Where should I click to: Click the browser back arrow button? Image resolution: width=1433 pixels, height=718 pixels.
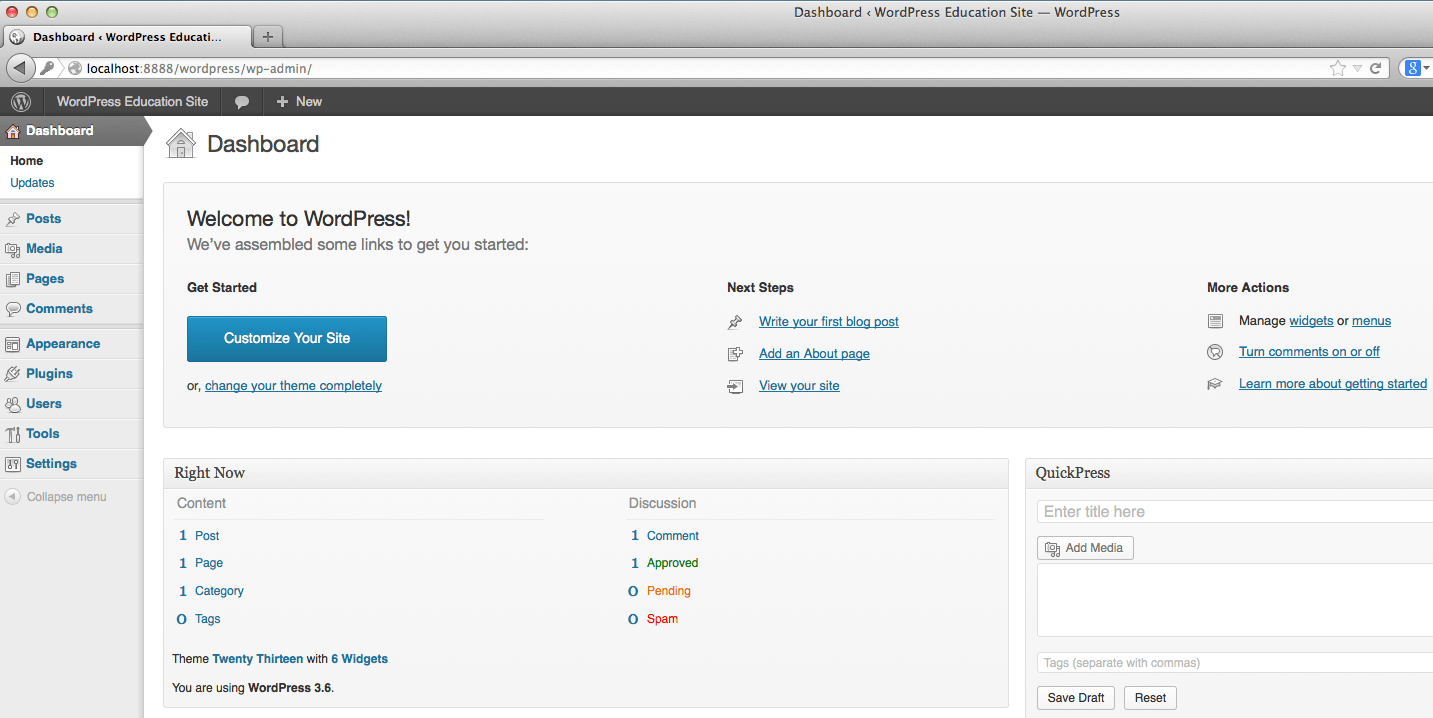[x=20, y=68]
